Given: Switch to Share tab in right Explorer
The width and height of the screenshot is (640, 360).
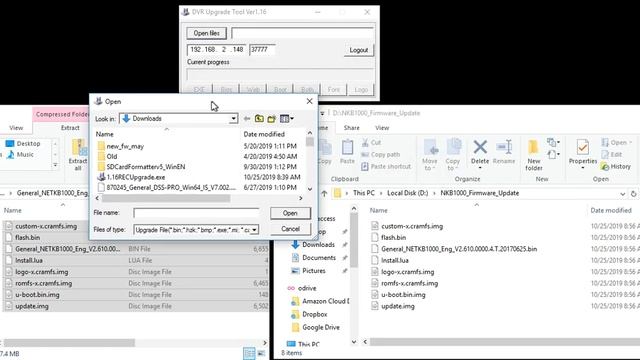Looking at the screenshot, I should point(351,128).
